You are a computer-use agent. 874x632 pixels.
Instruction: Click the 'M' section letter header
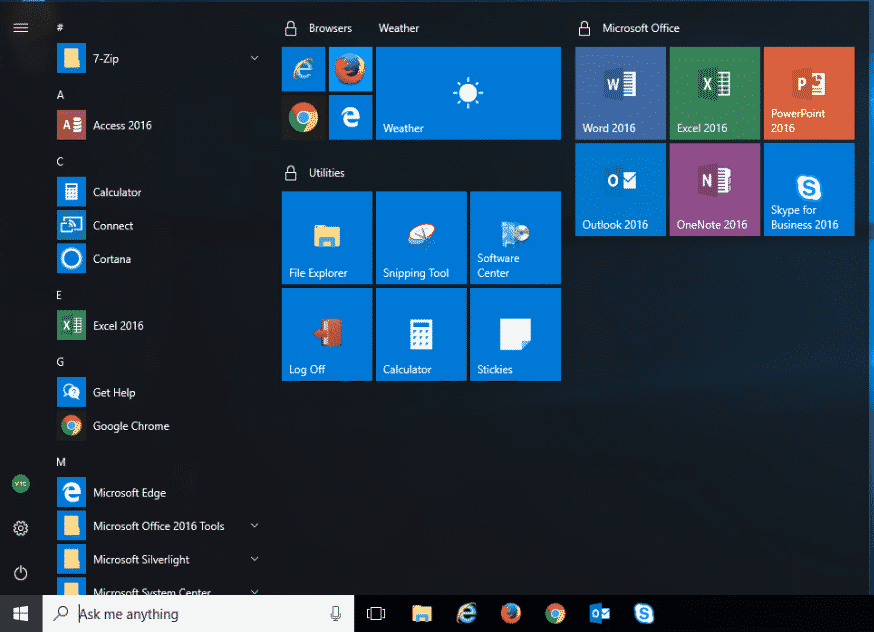(x=61, y=462)
